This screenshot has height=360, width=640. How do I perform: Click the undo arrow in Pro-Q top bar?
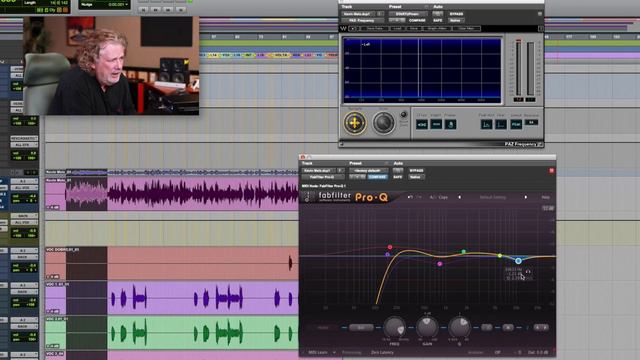[x=409, y=198]
